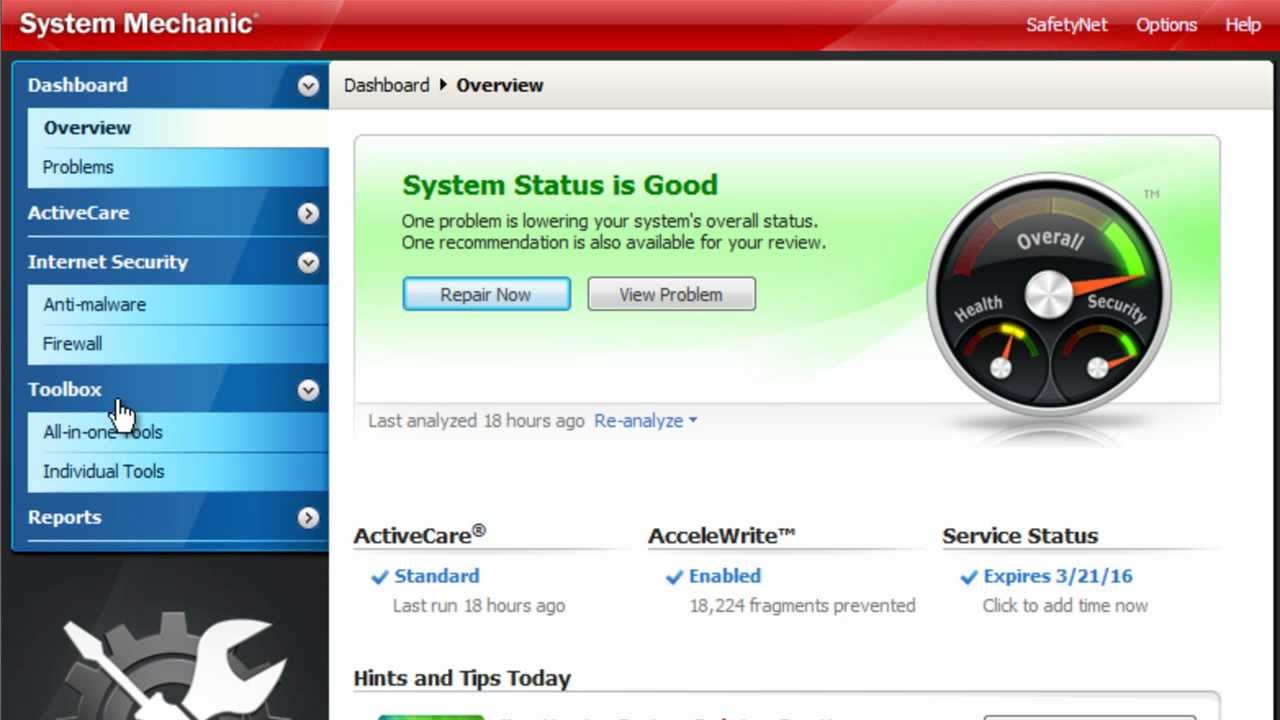Click the ActiveCare heading above Standard
This screenshot has width=1280, height=720.
click(x=419, y=535)
